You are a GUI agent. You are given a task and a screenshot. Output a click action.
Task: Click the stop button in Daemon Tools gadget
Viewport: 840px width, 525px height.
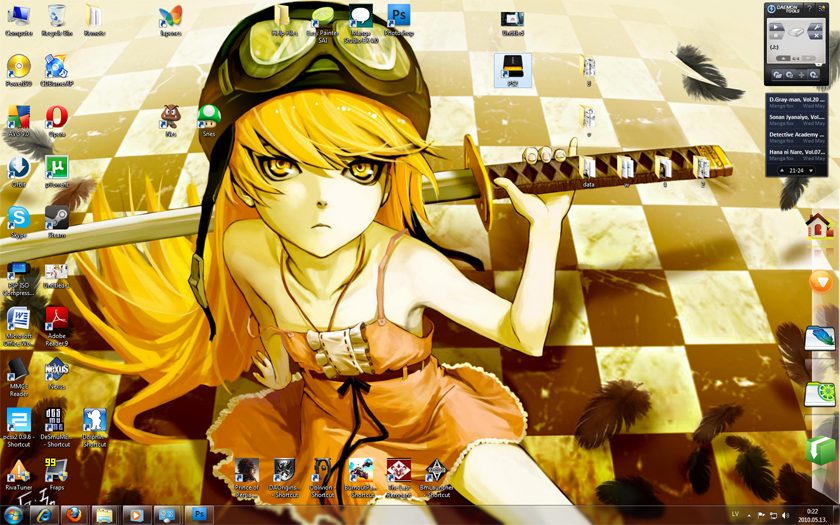click(775, 35)
